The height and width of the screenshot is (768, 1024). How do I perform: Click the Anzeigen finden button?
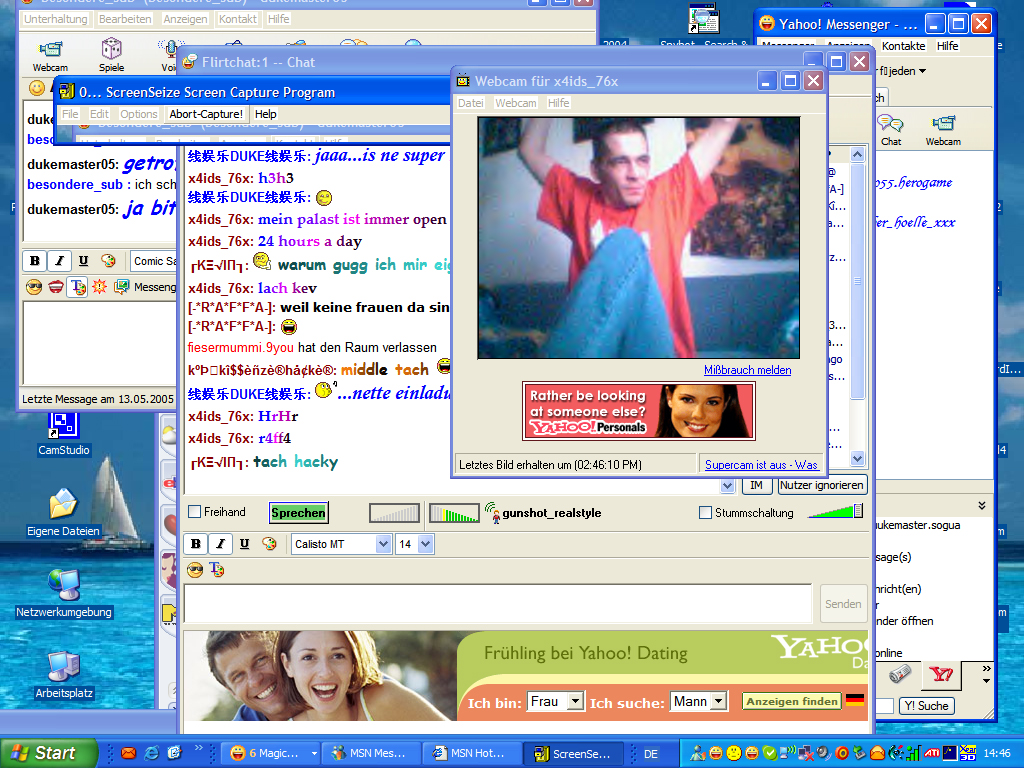[792, 701]
